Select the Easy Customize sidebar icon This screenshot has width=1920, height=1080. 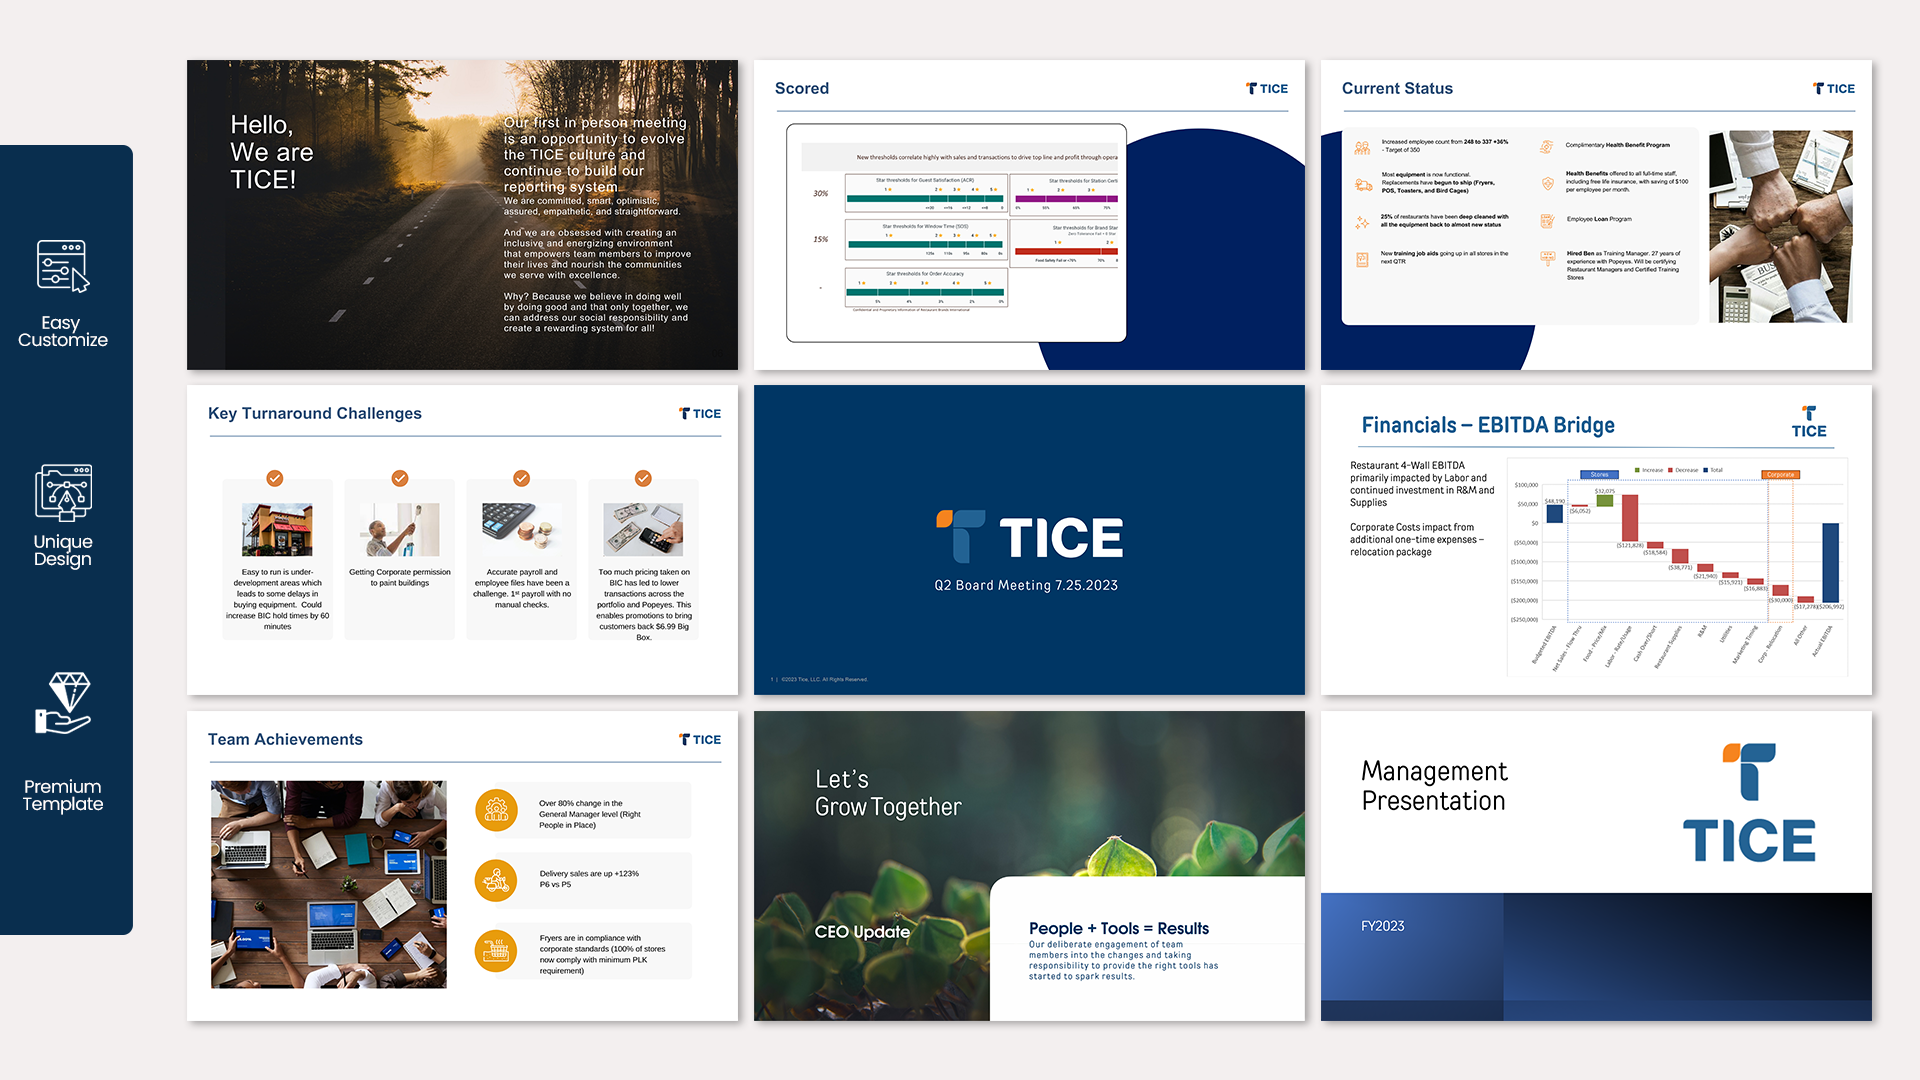tap(62, 266)
